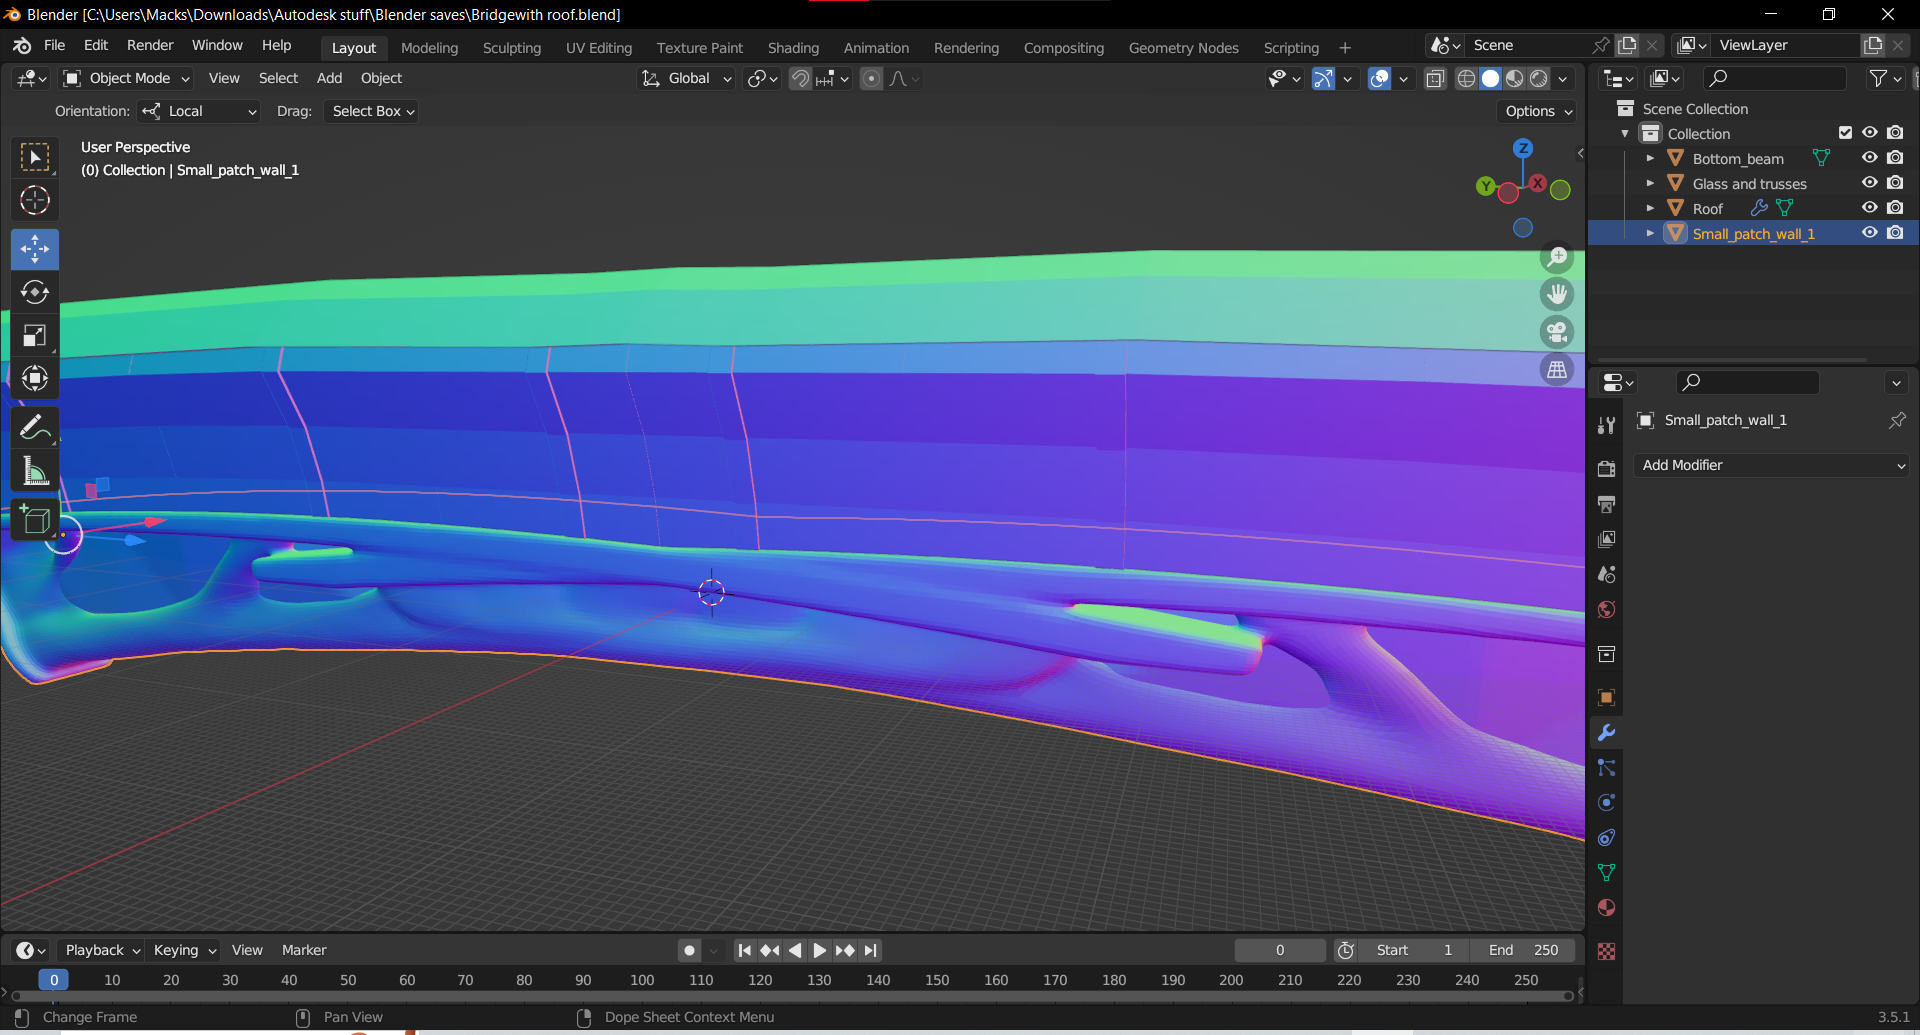
Task: Switch to the Shading workspace tab
Action: (793, 48)
